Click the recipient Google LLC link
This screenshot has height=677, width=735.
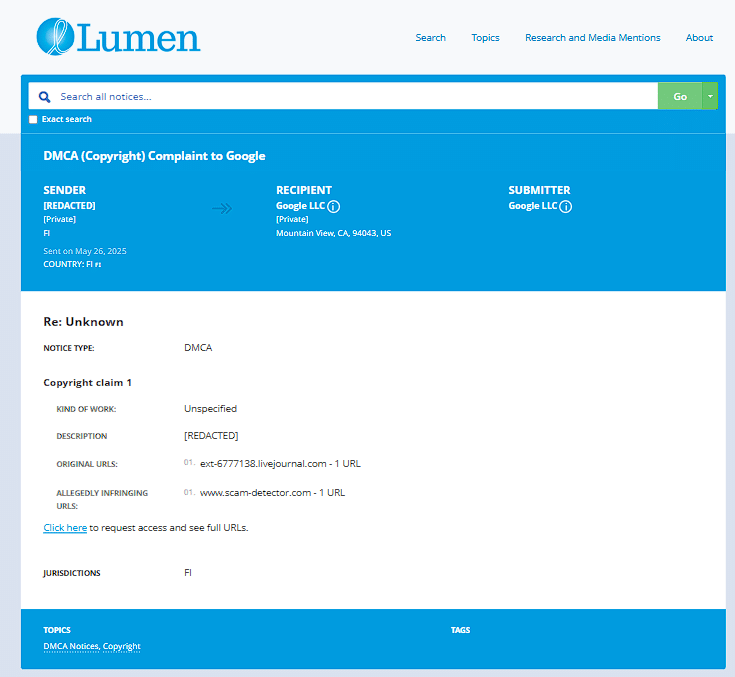coord(300,206)
